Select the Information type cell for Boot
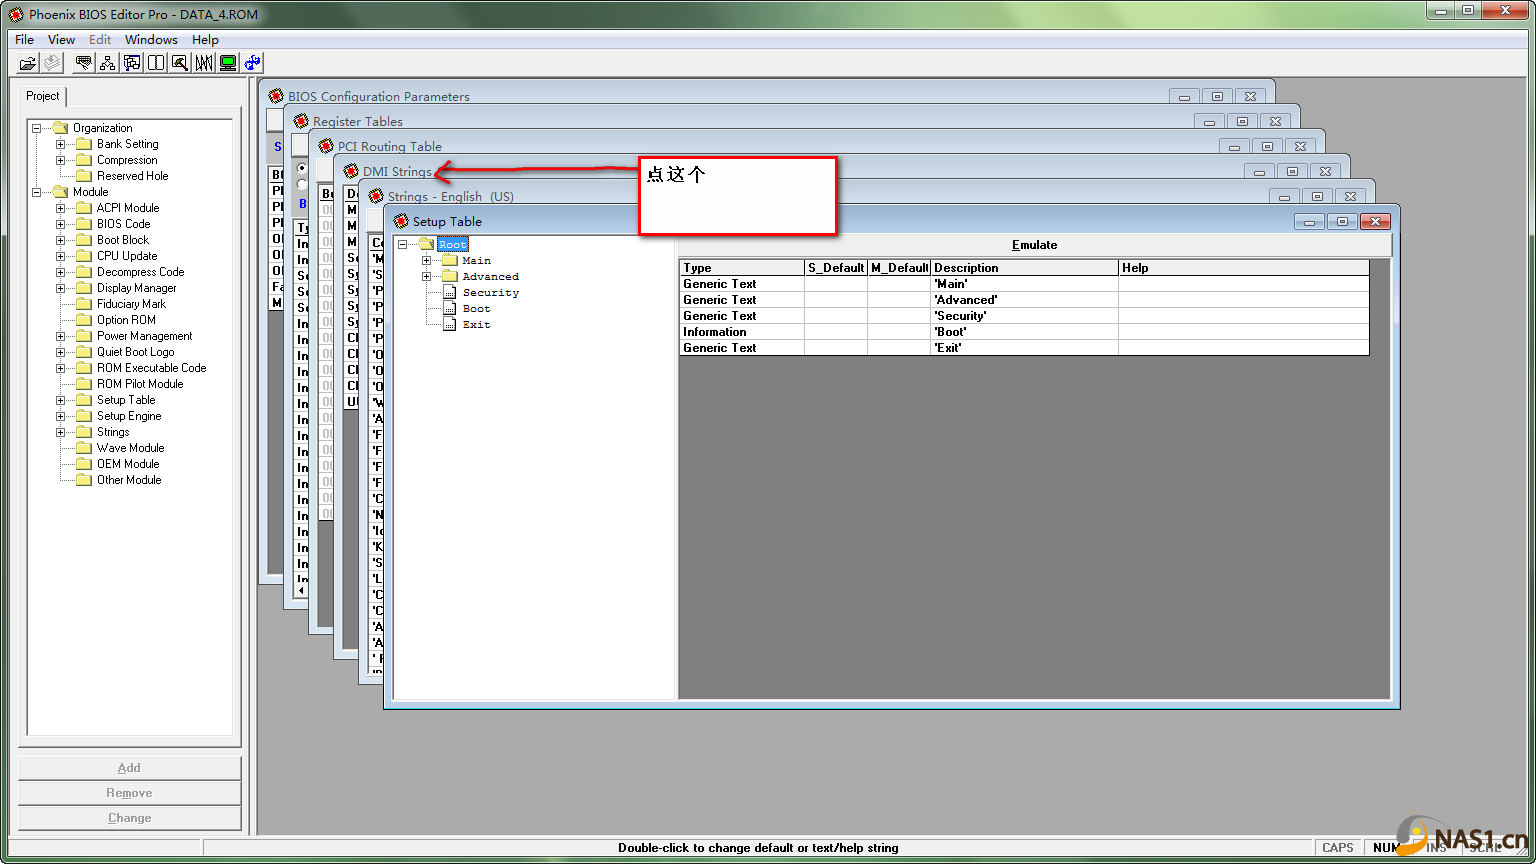Image resolution: width=1536 pixels, height=864 pixels. coord(742,332)
